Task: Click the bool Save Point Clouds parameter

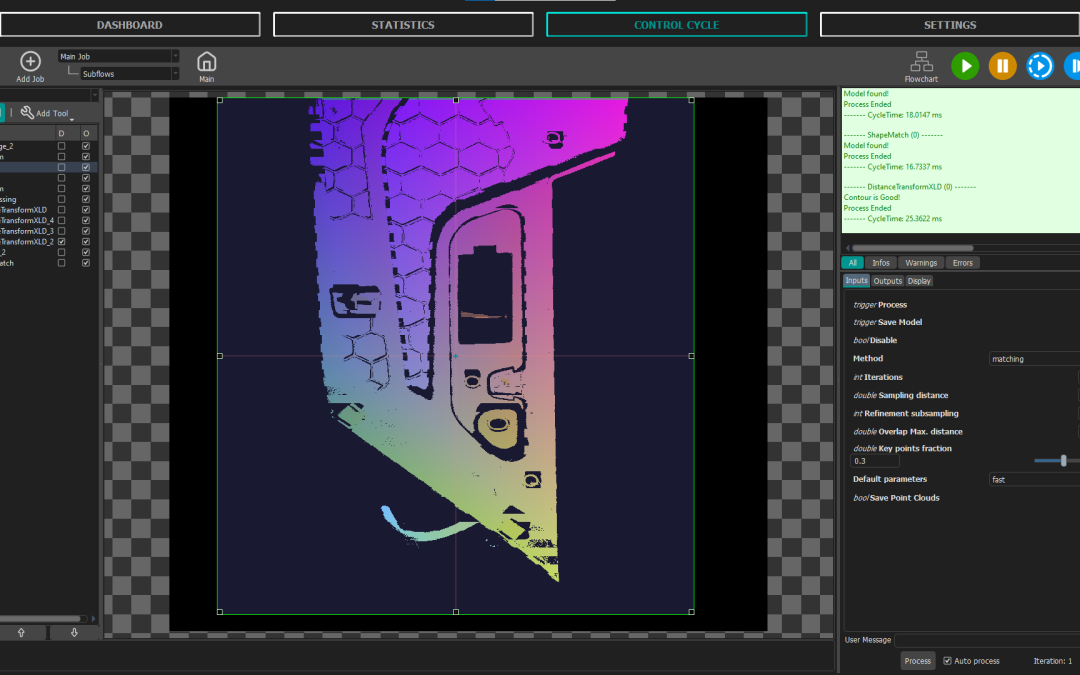Action: point(896,498)
